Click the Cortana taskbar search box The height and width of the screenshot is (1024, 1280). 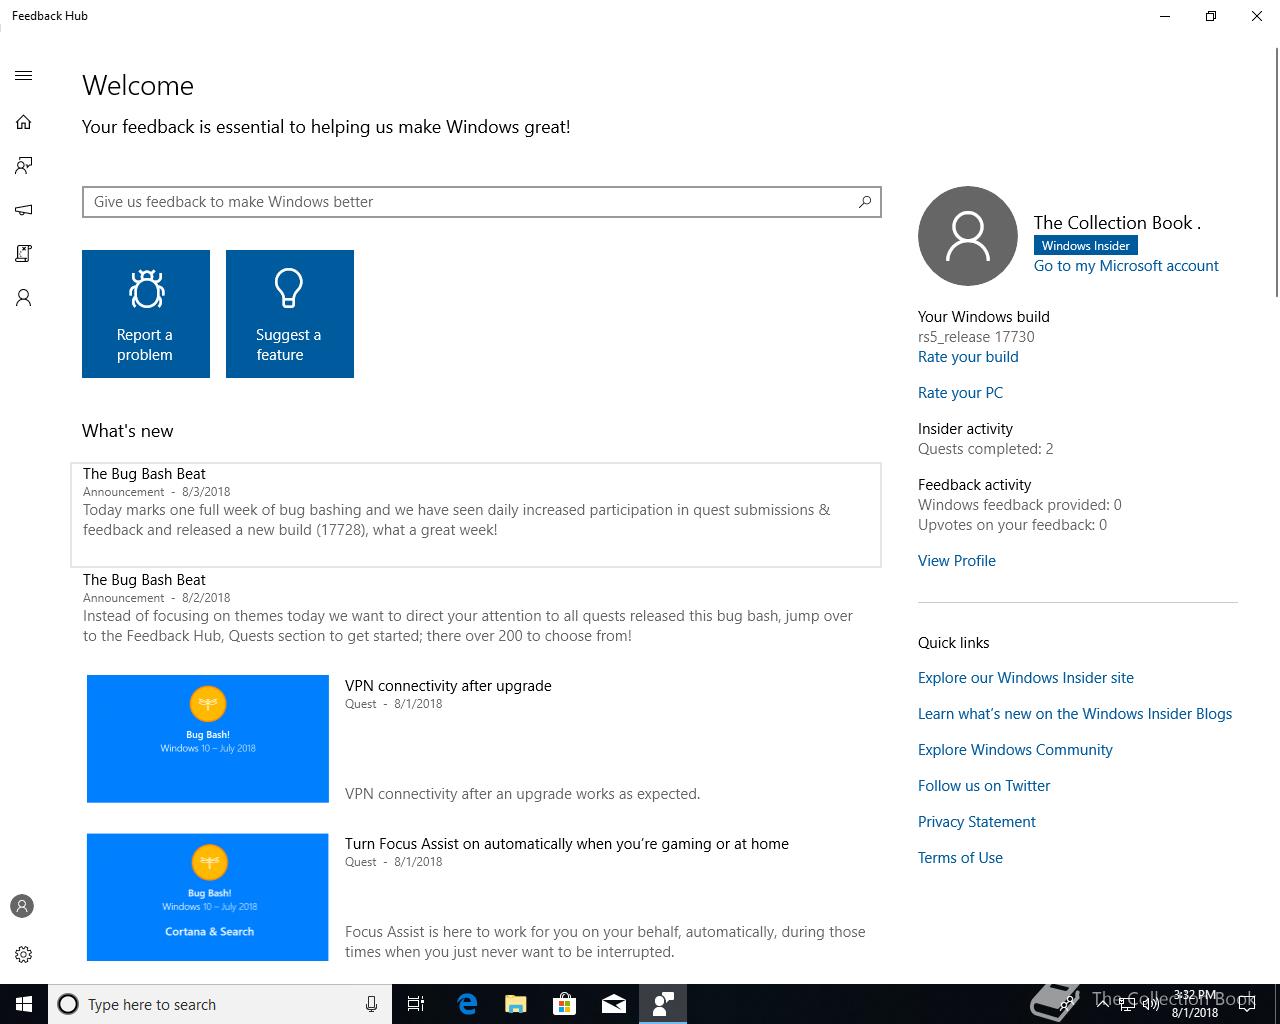tap(219, 1004)
